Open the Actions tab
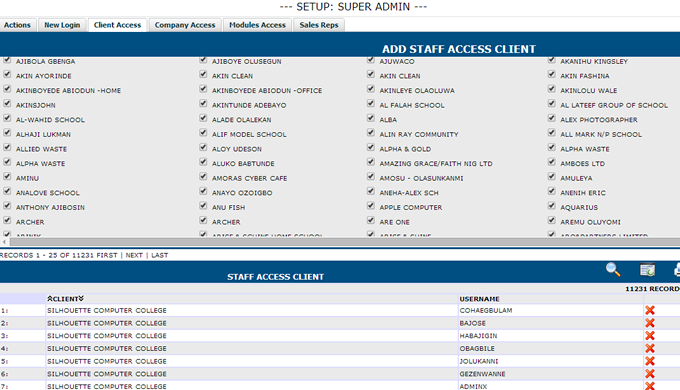Screen dimensions: 680x390 17,25
